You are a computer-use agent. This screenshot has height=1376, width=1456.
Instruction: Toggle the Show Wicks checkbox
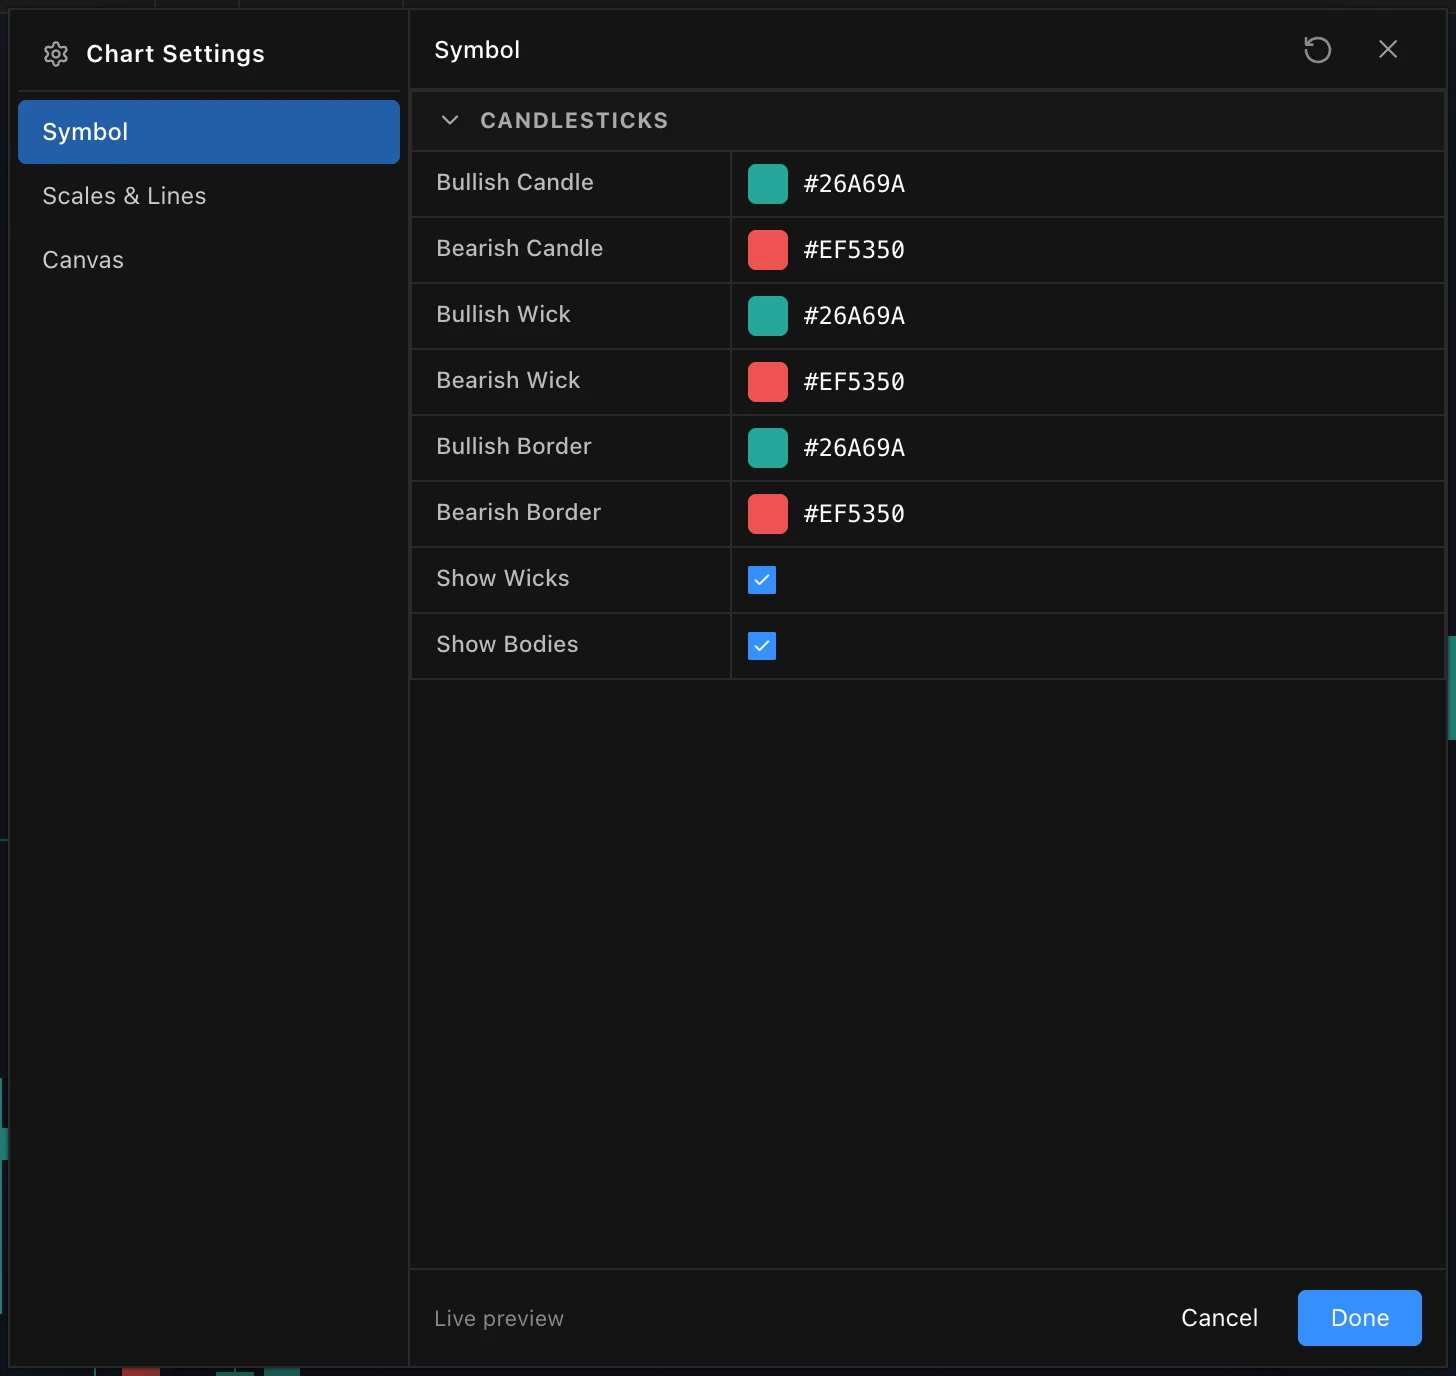(x=762, y=580)
